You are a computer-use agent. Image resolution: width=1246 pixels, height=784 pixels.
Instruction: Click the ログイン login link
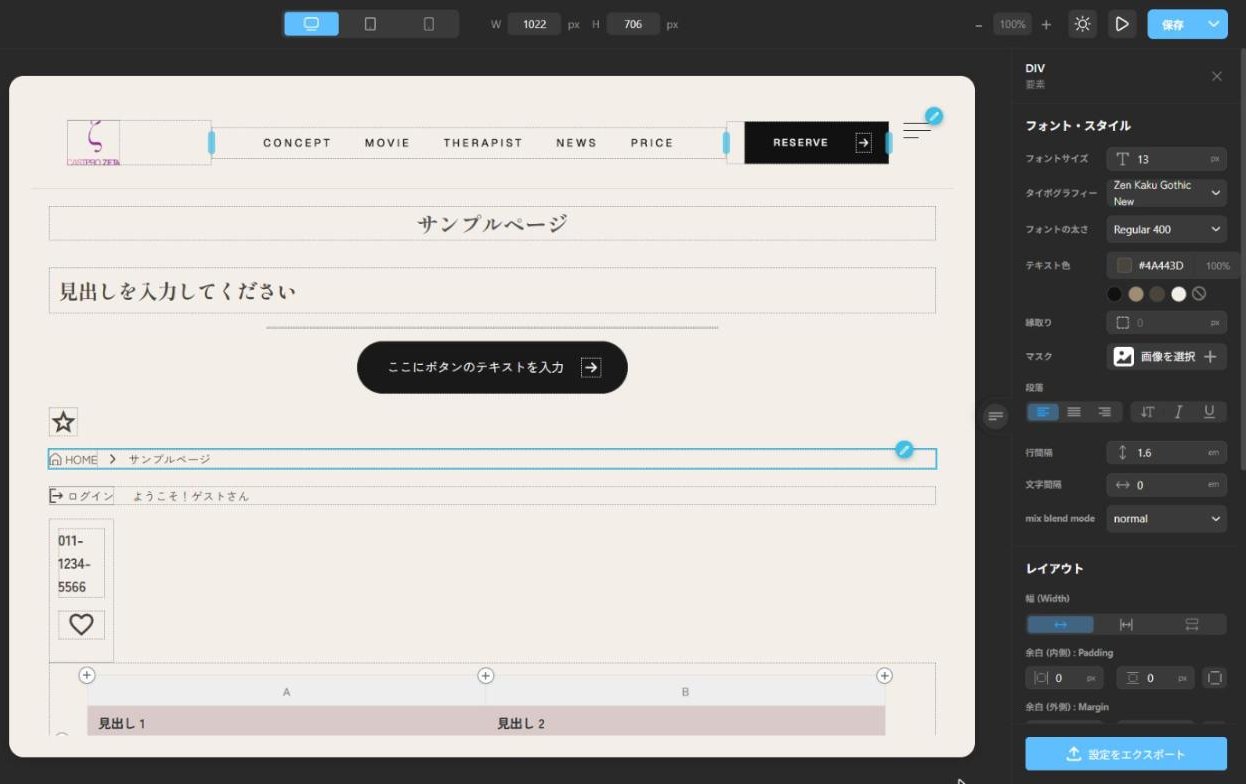click(x=81, y=496)
